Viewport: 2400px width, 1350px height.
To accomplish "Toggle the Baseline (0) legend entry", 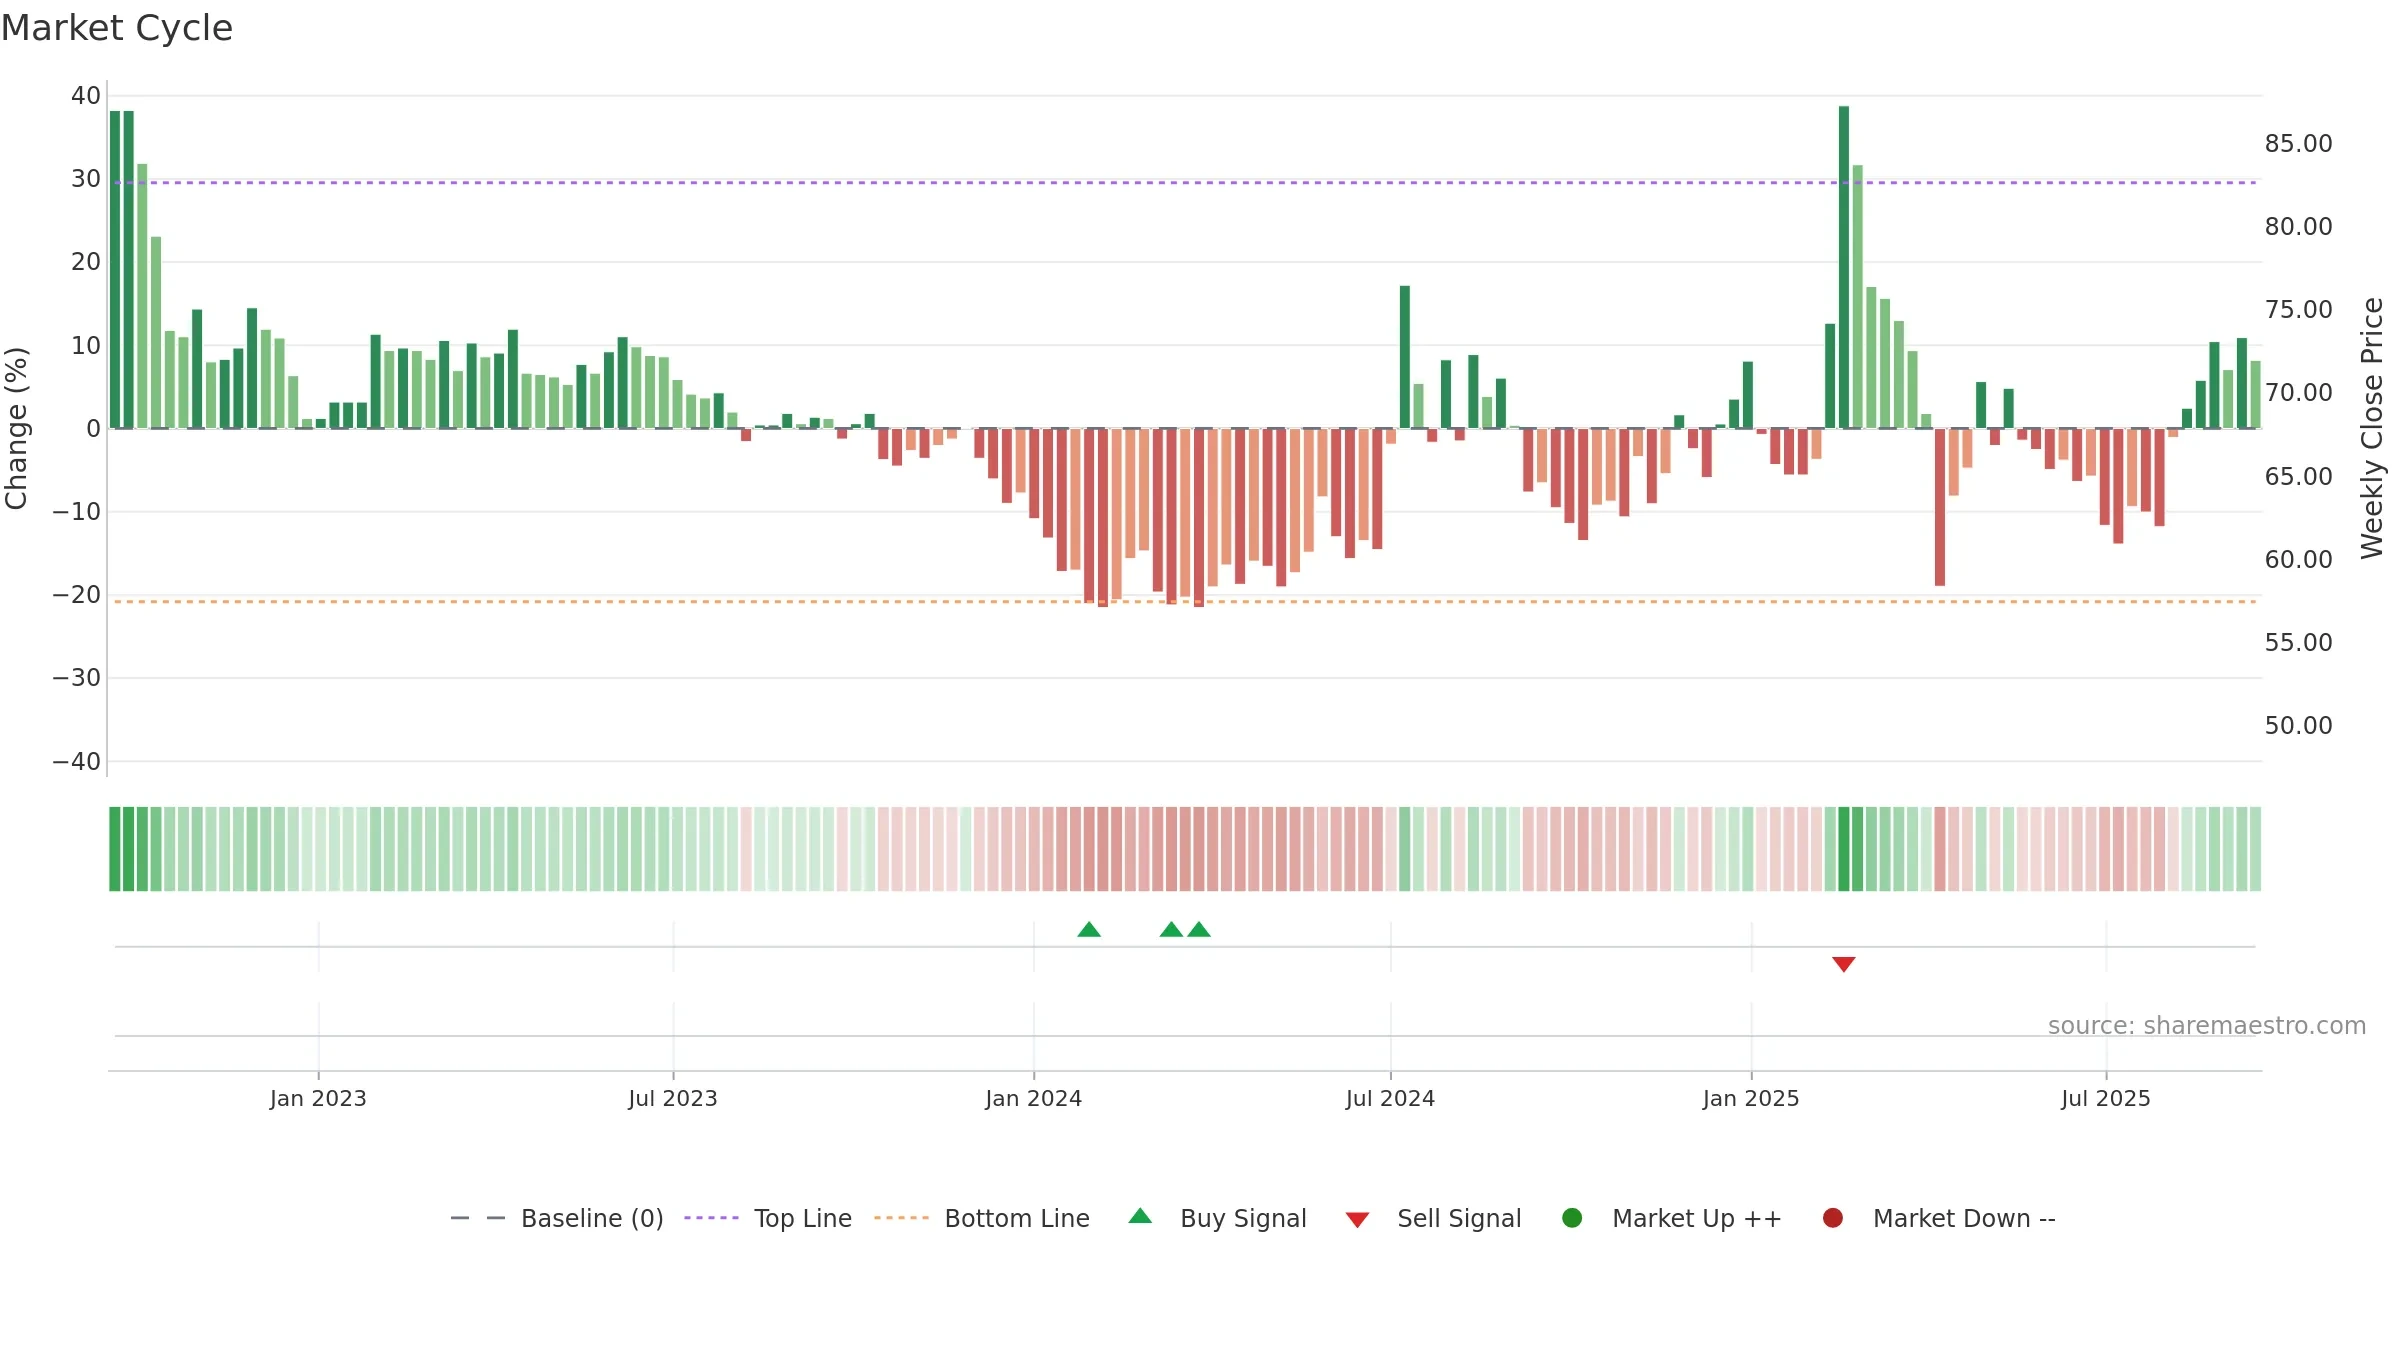I will tap(557, 1218).
